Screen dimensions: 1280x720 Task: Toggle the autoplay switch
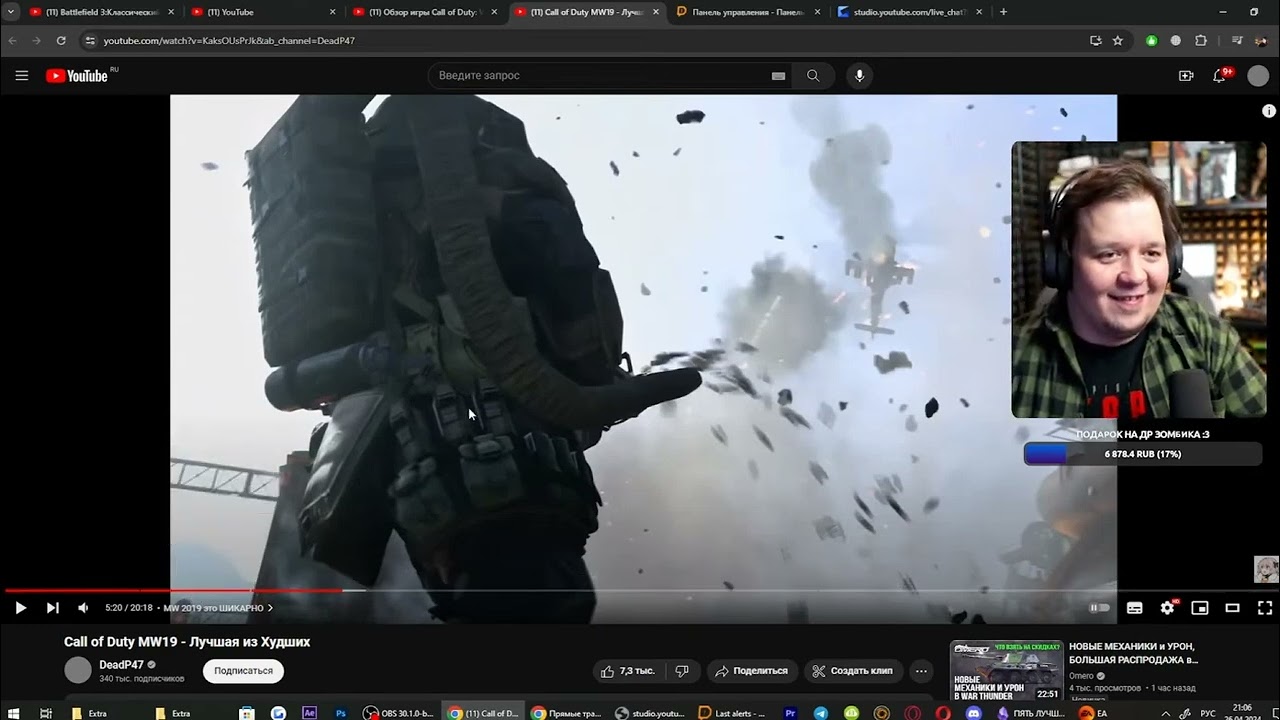click(1099, 608)
